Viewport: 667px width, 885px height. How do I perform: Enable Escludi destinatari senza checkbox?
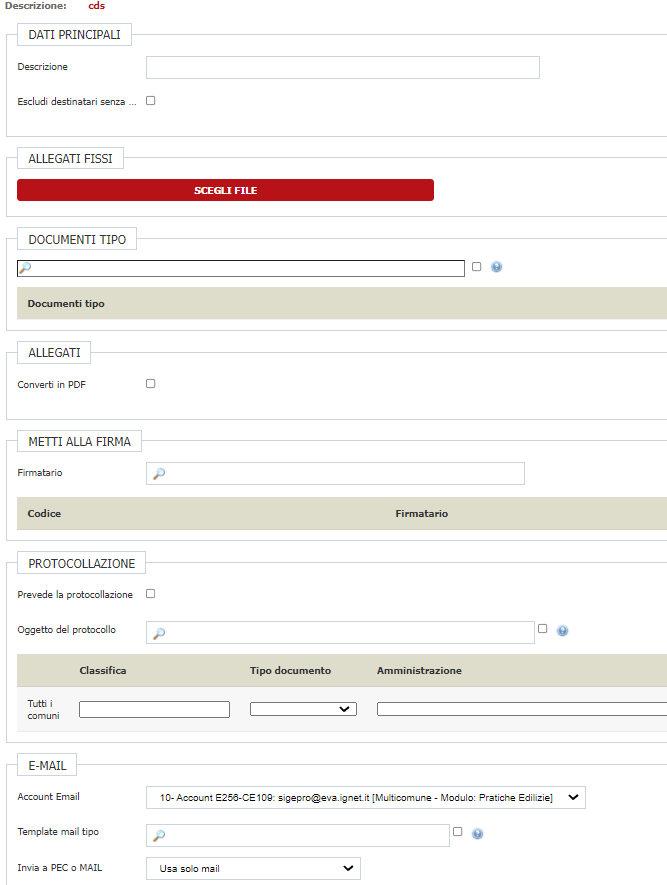point(150,101)
